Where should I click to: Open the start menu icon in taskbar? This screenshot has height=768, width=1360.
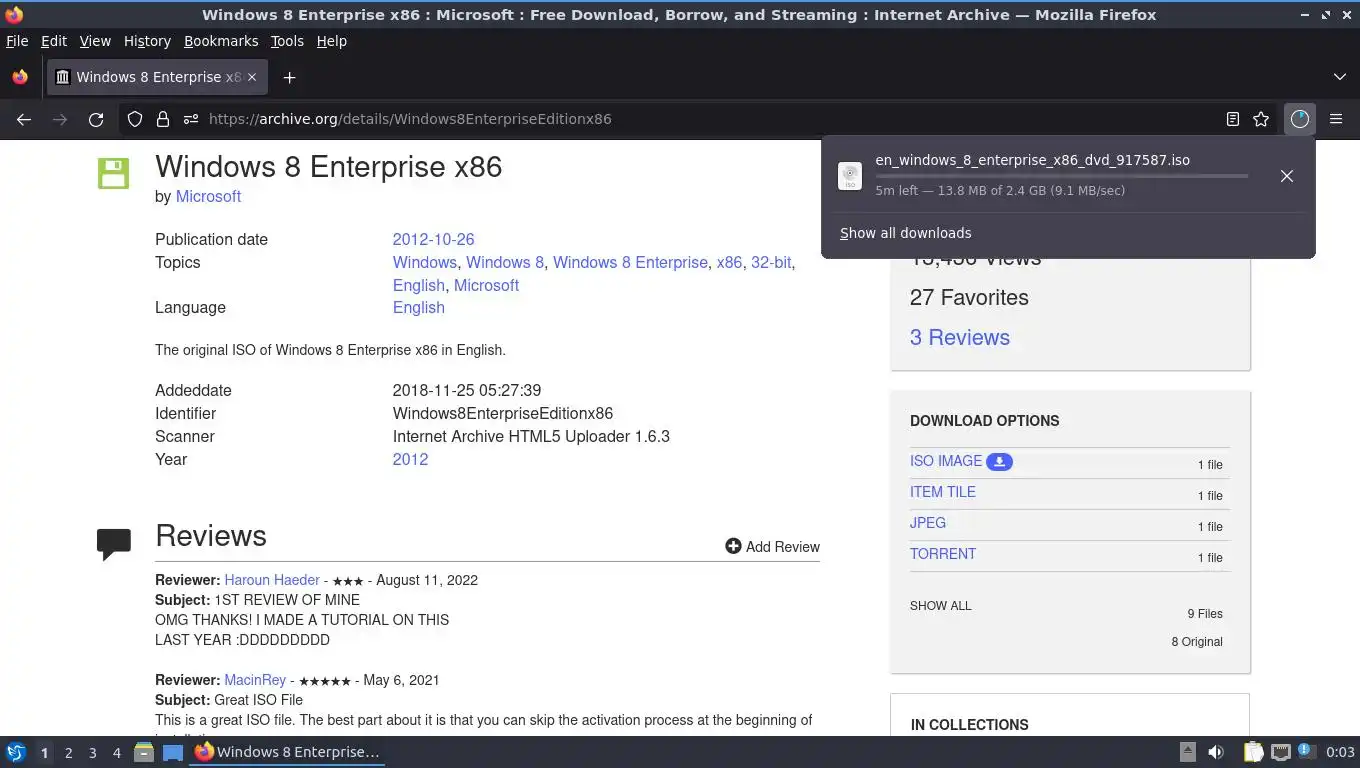coord(16,752)
